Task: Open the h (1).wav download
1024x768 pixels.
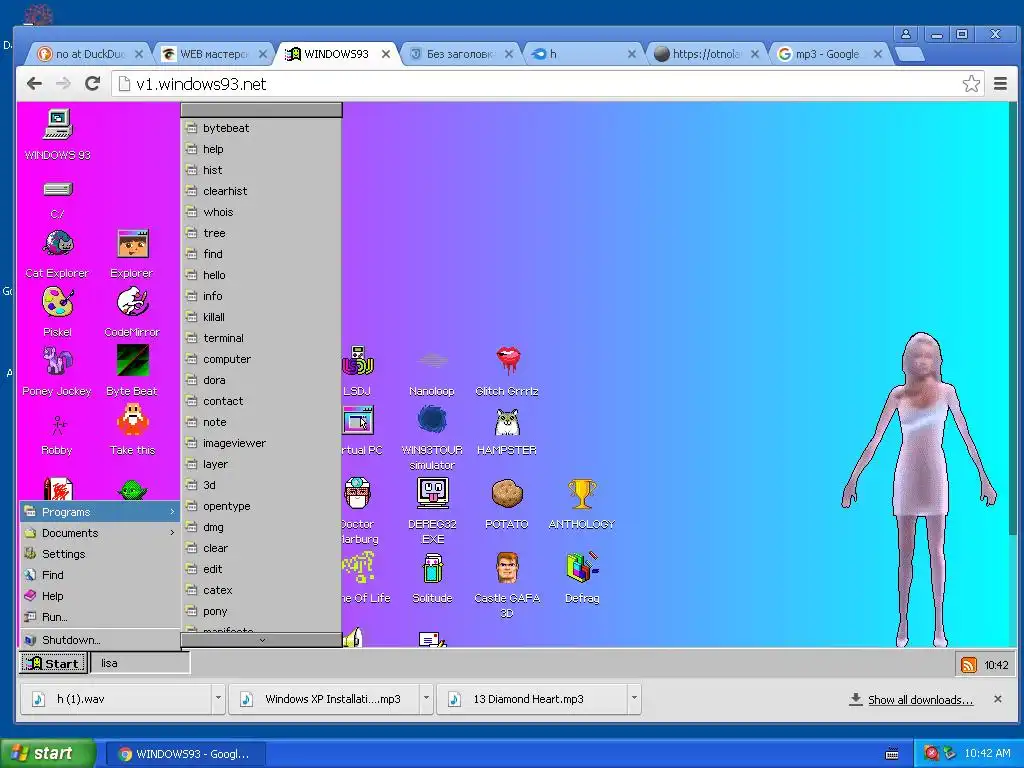Action: coord(118,699)
